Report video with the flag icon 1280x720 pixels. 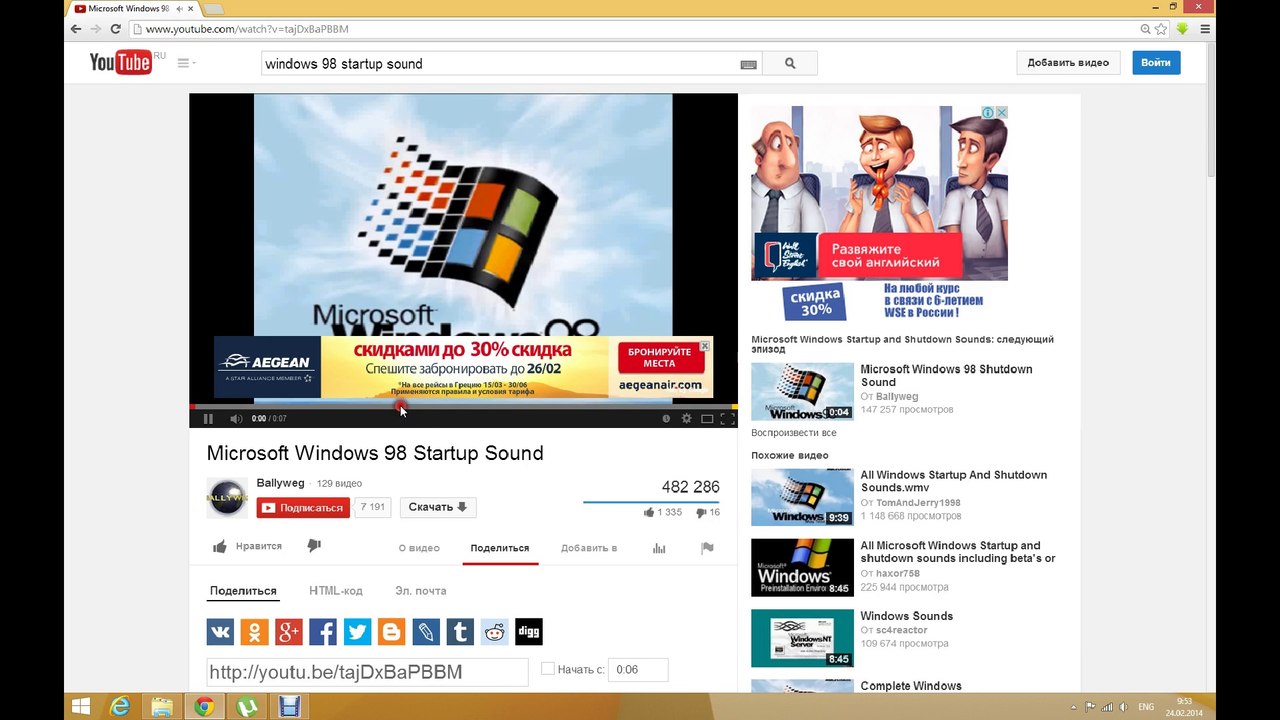pos(707,548)
